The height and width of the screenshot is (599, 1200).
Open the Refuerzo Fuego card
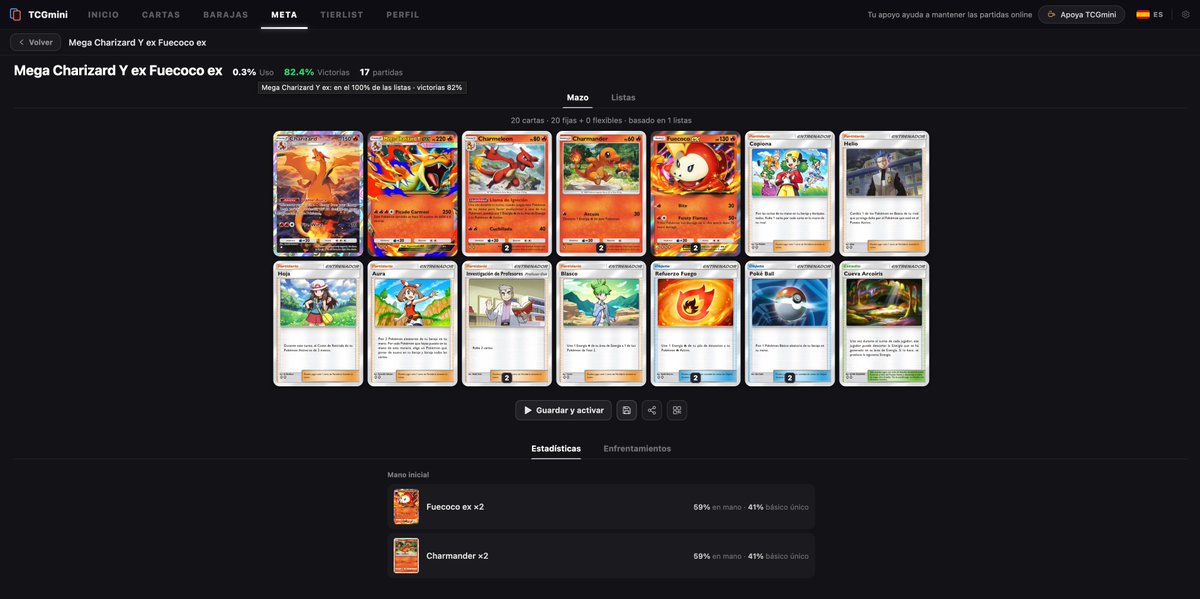(696, 323)
